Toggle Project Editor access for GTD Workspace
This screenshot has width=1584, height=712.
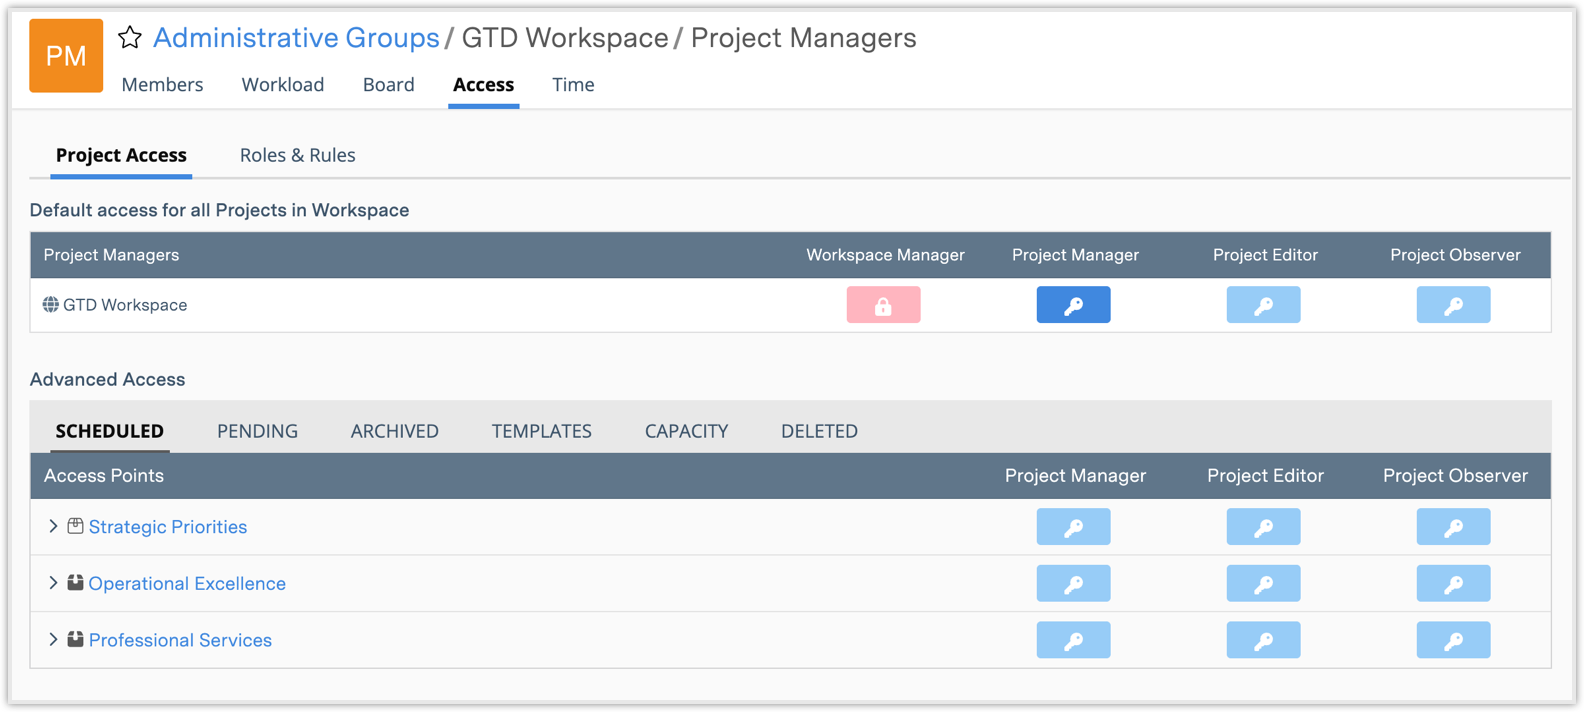click(x=1263, y=305)
